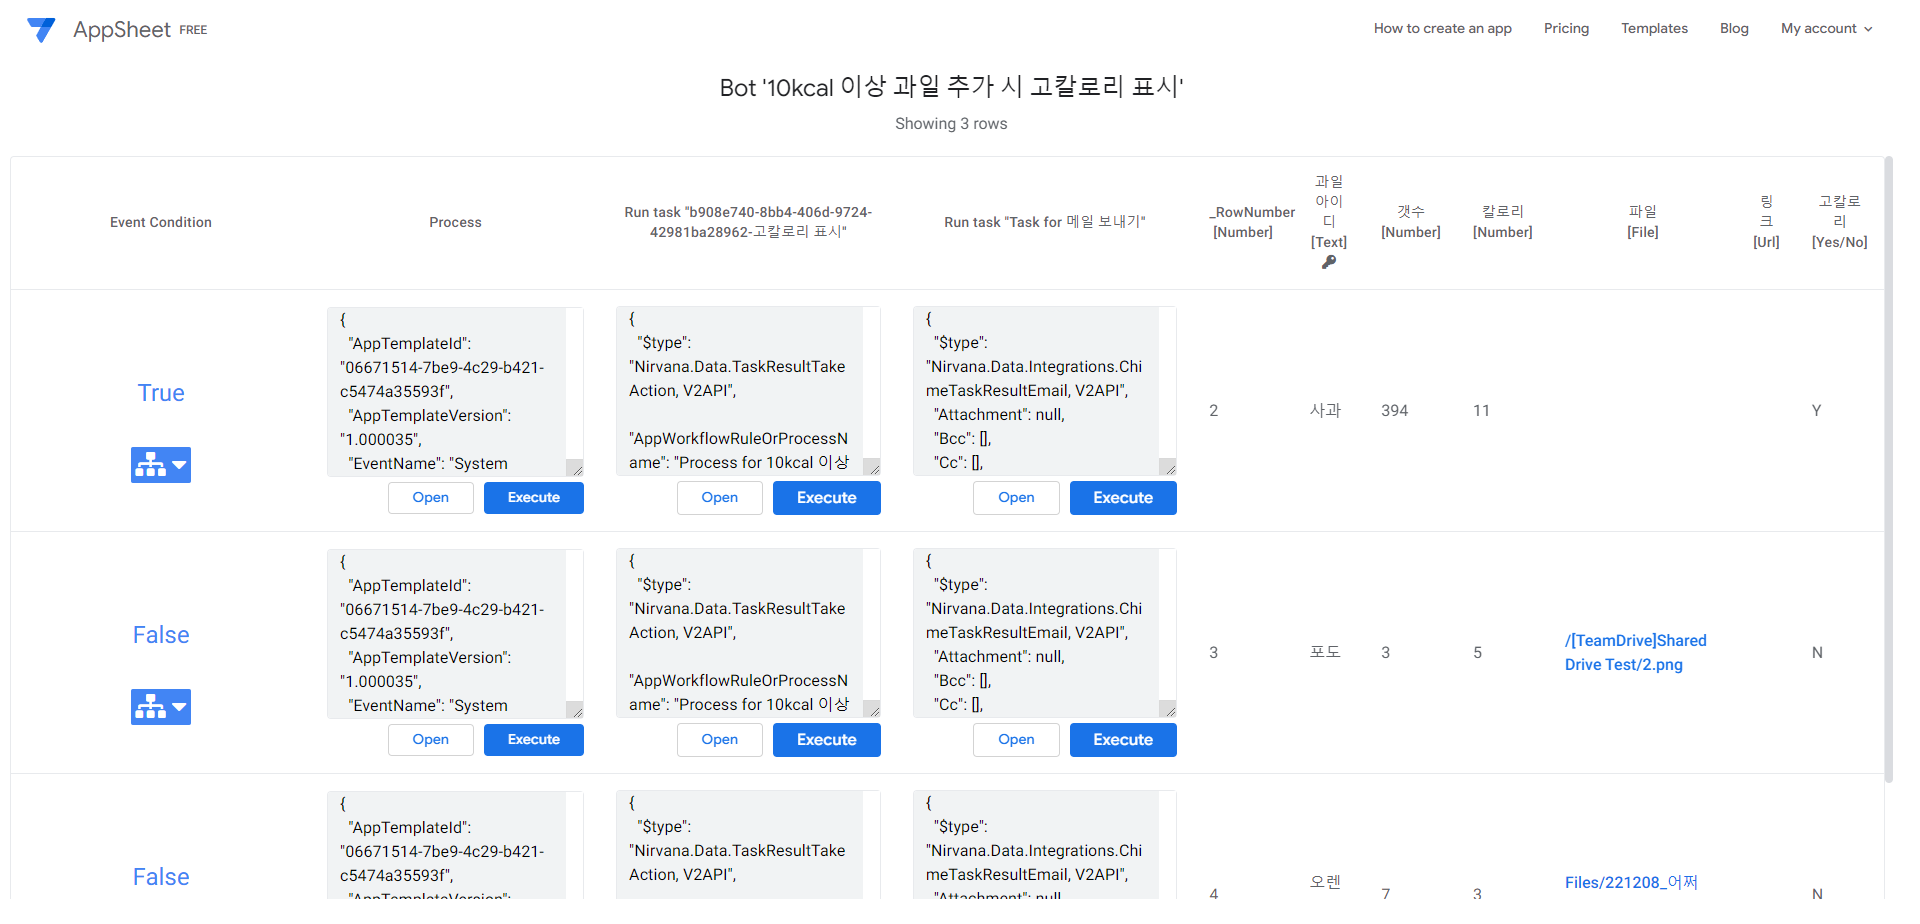Screen dimensions: 1920x924
Task: Click 메일 보내기 JSON textarea in 포도 row
Action: click(1045, 633)
